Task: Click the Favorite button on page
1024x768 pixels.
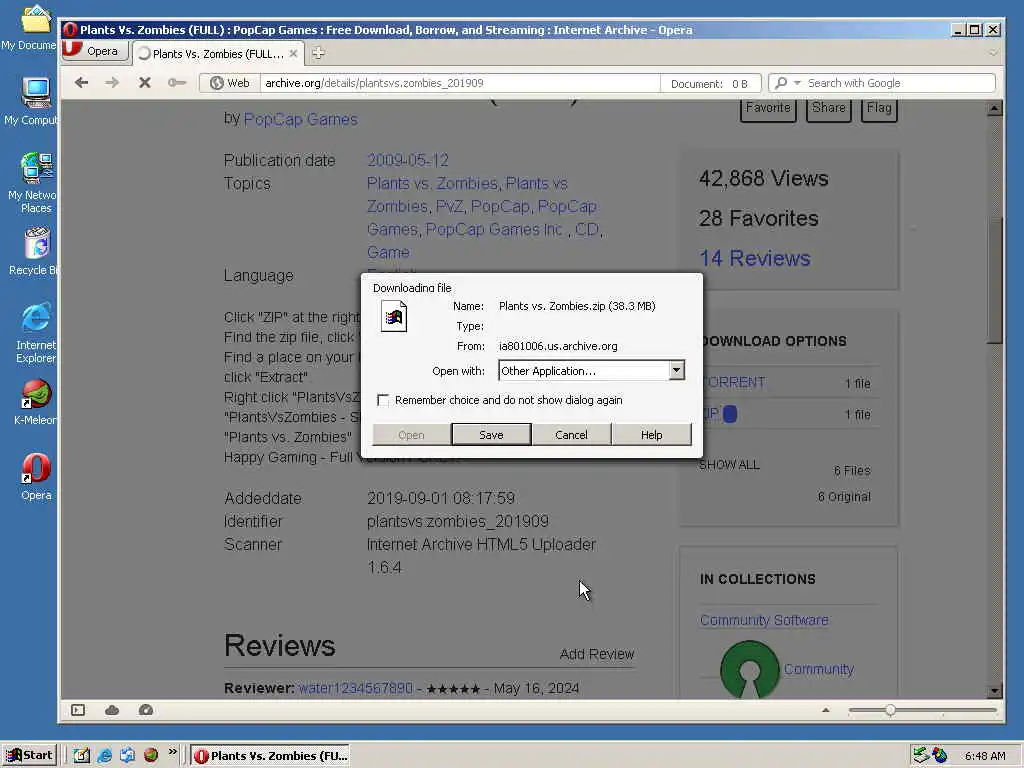Action: pos(768,108)
